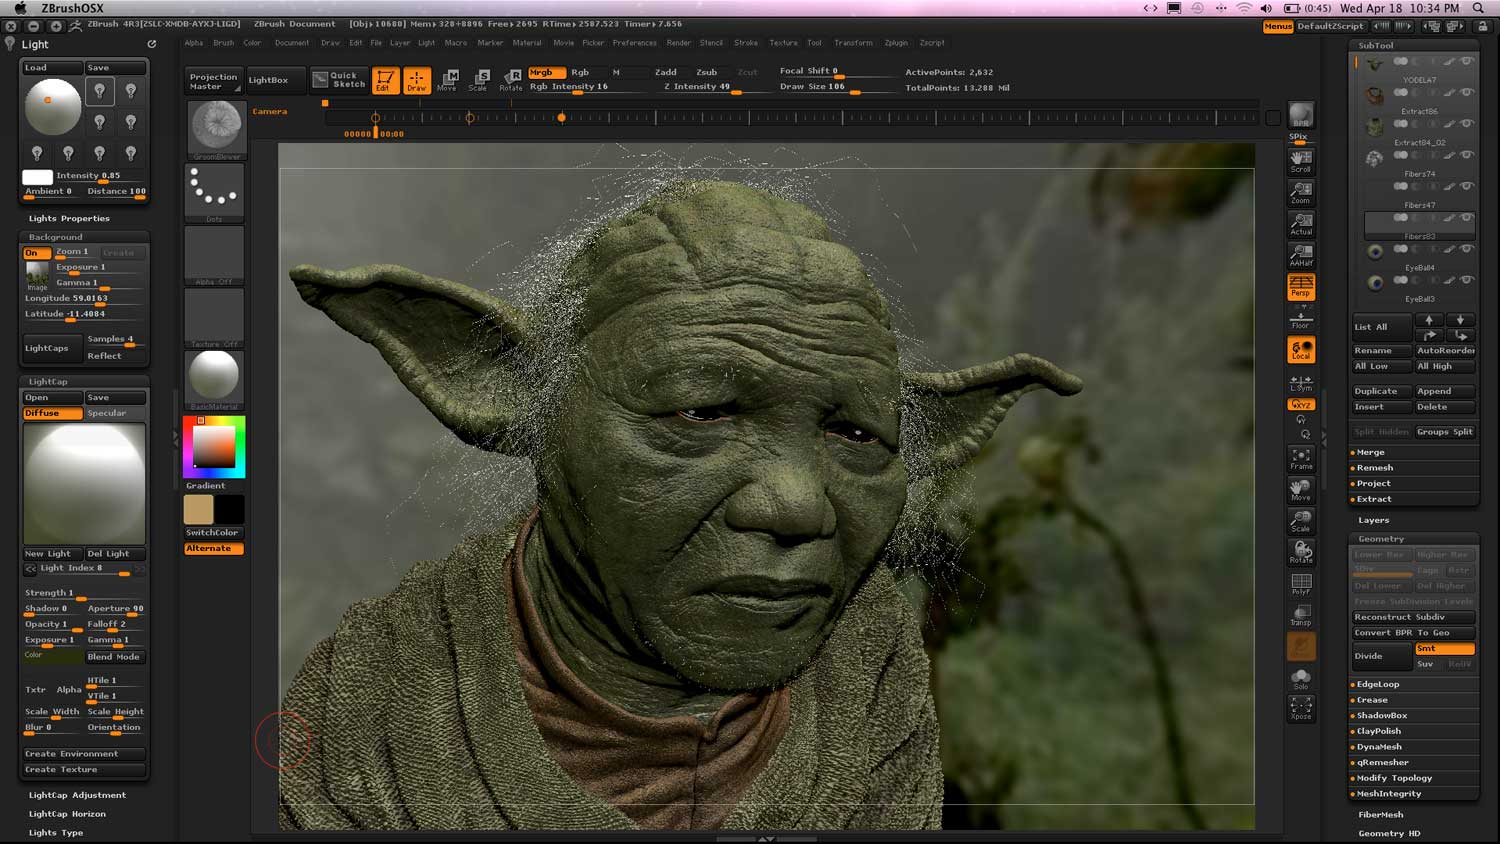Click the Rotate icon in right shelf
Viewport: 1500px width, 844px height.
tap(1301, 552)
